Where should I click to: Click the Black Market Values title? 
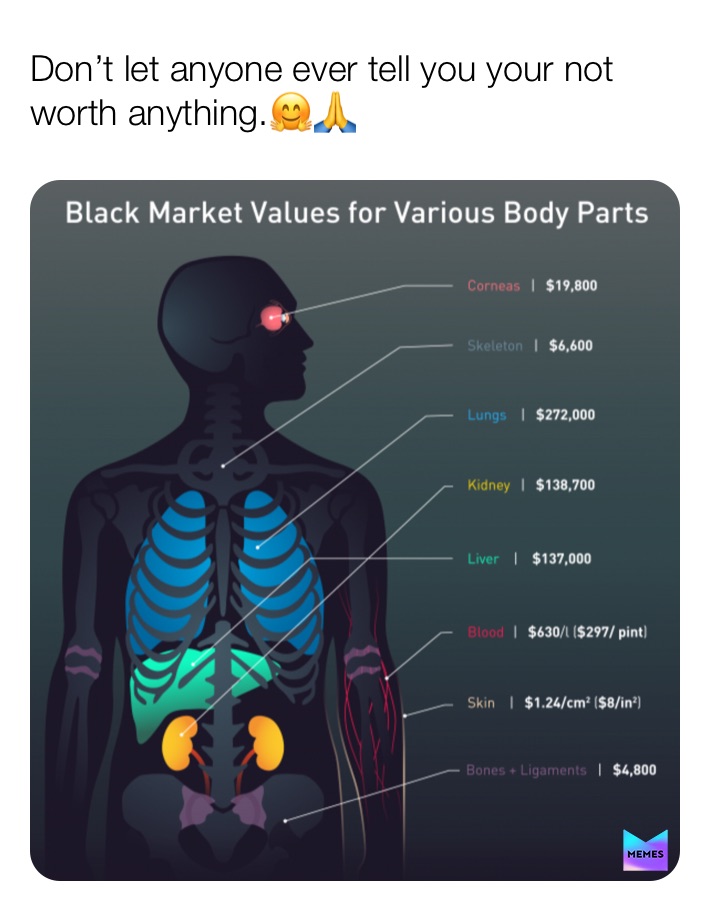click(356, 213)
